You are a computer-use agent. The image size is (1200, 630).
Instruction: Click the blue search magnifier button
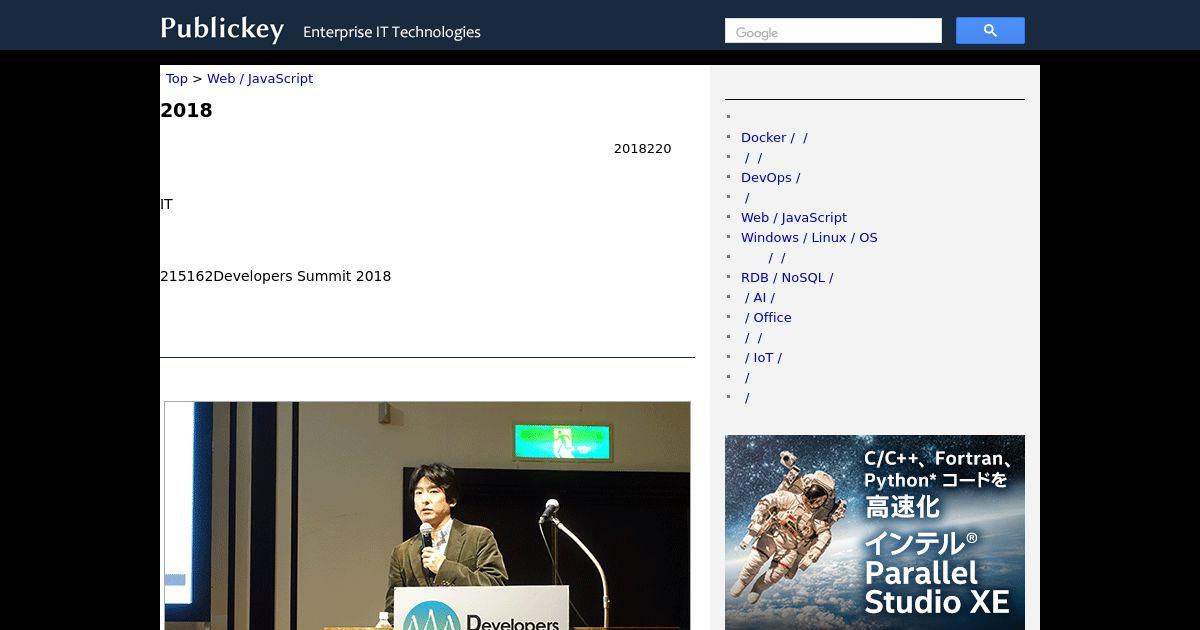point(990,31)
